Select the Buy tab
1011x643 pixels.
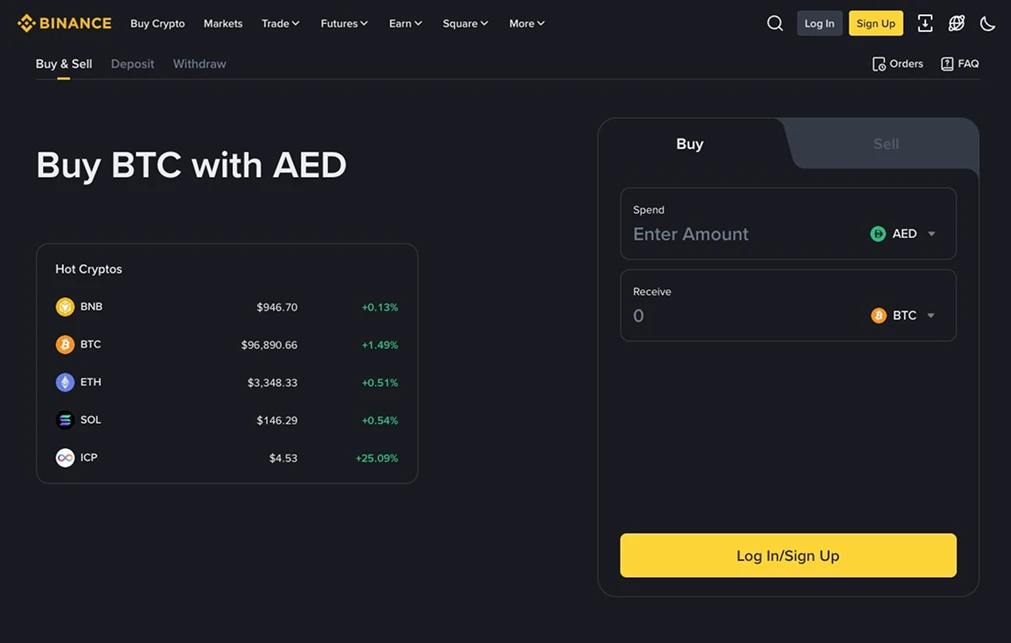(689, 143)
